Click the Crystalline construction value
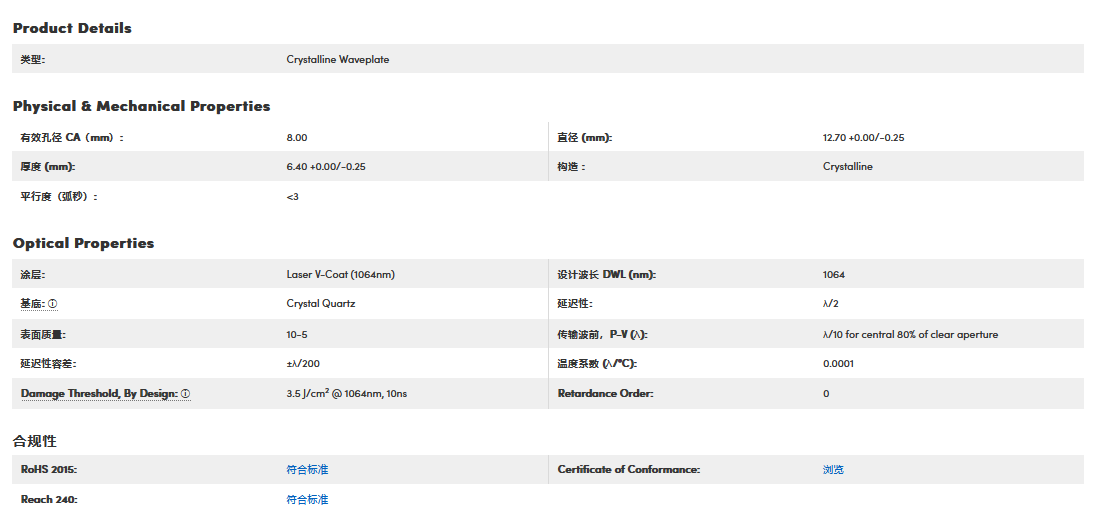 [x=848, y=167]
